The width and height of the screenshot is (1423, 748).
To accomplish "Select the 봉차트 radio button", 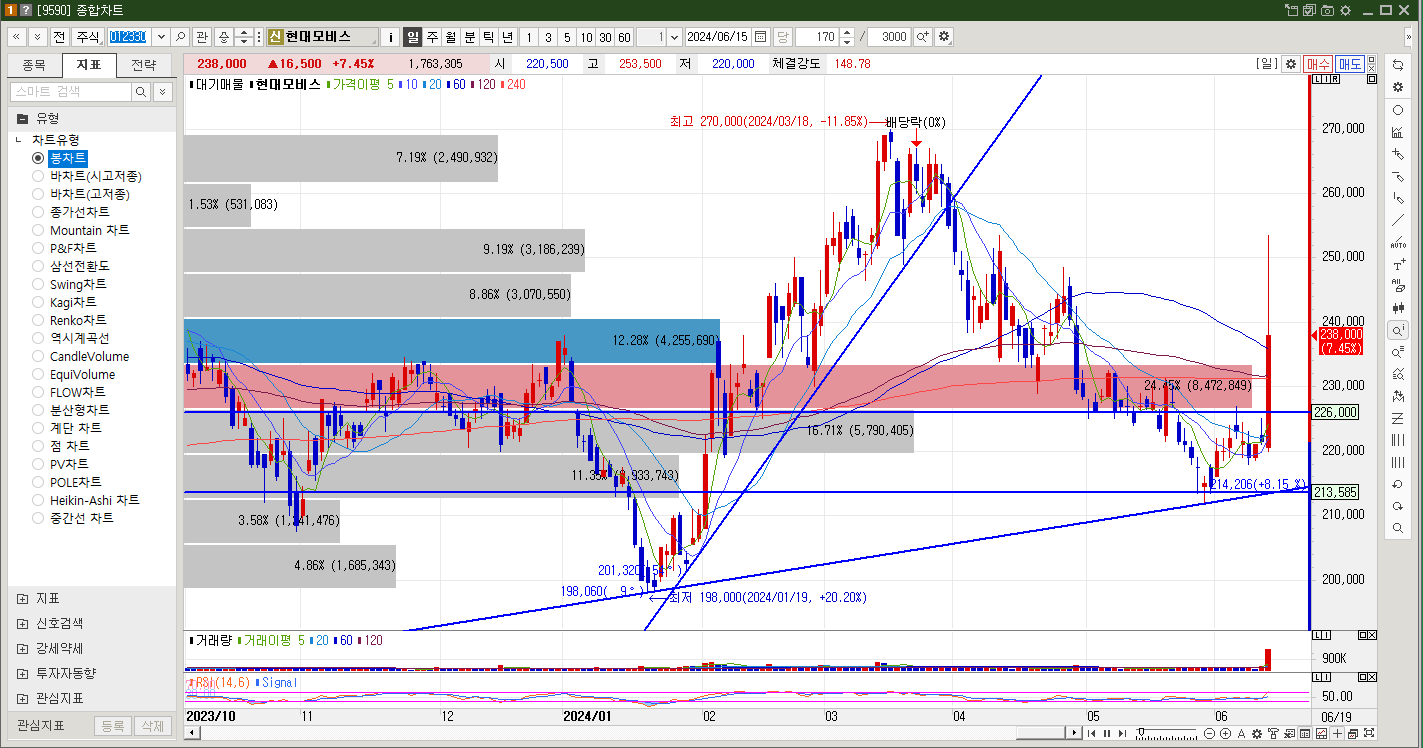I will (x=38, y=158).
